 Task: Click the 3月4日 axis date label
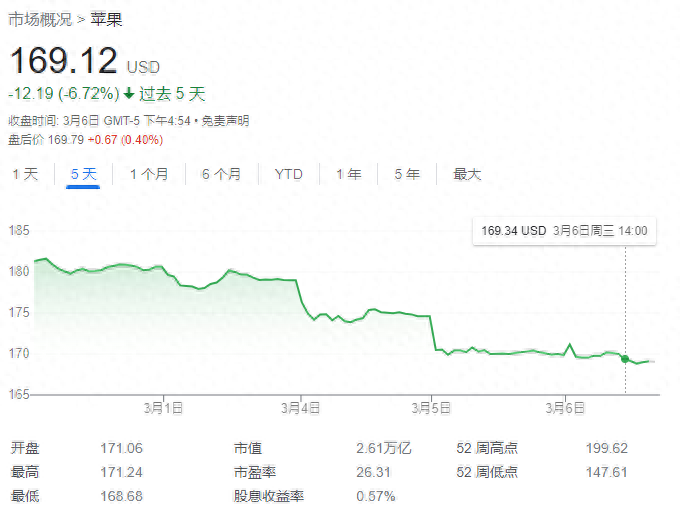[x=301, y=408]
